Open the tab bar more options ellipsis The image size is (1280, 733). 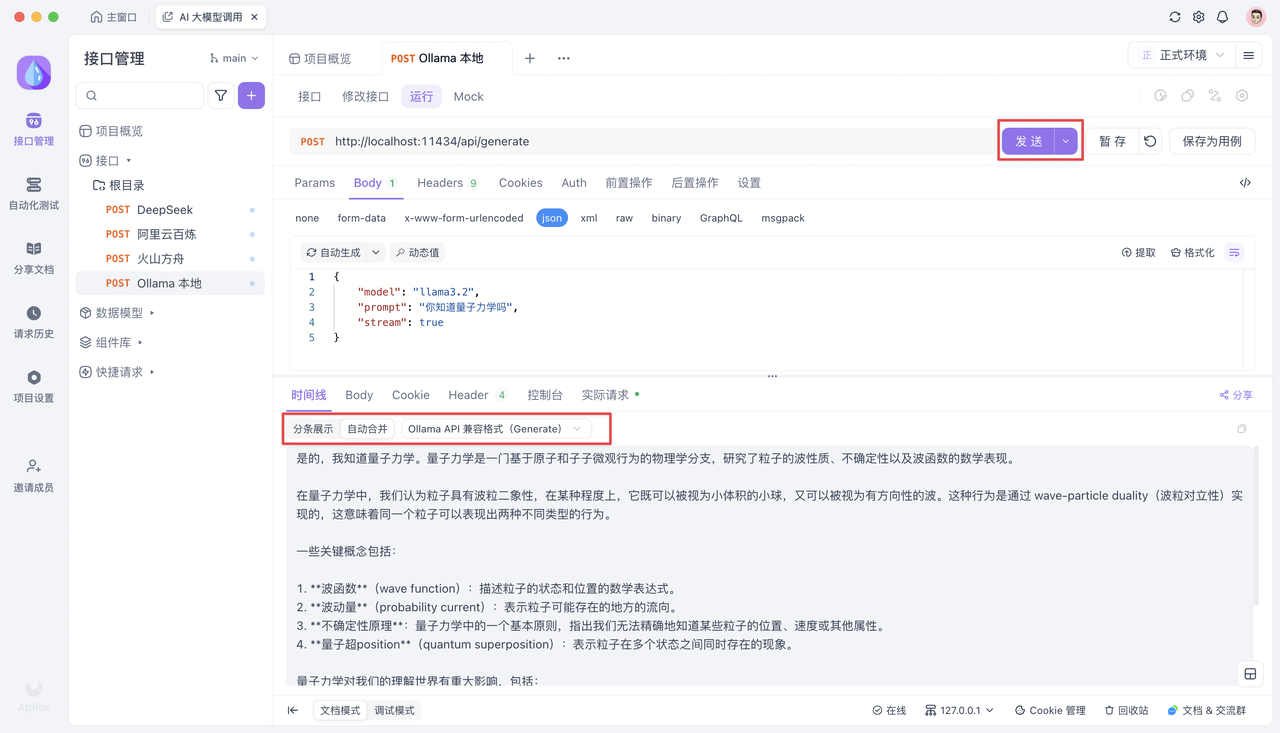pos(564,58)
